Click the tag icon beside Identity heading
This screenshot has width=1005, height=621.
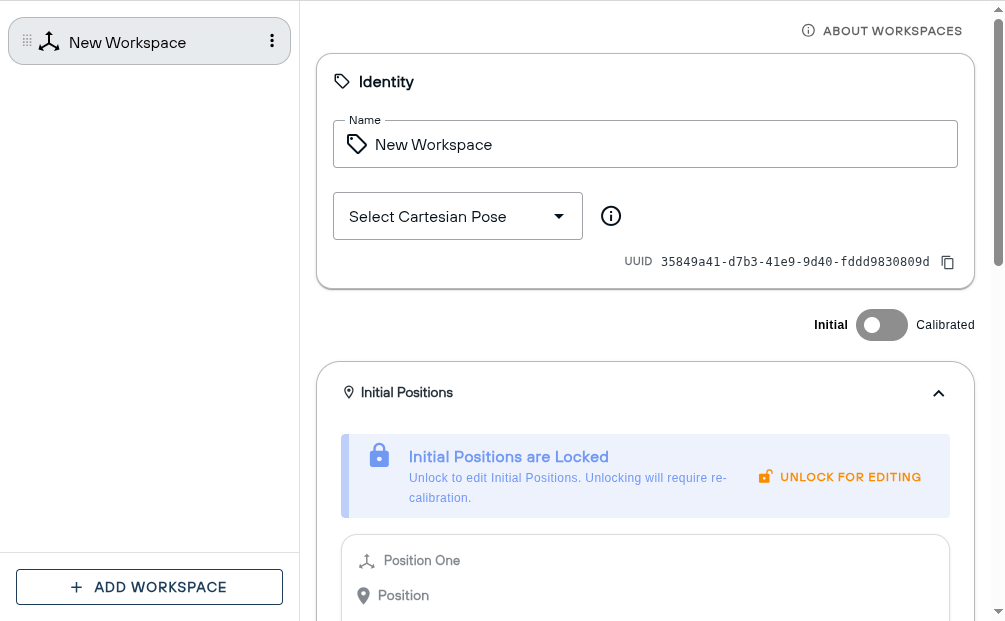coord(342,81)
